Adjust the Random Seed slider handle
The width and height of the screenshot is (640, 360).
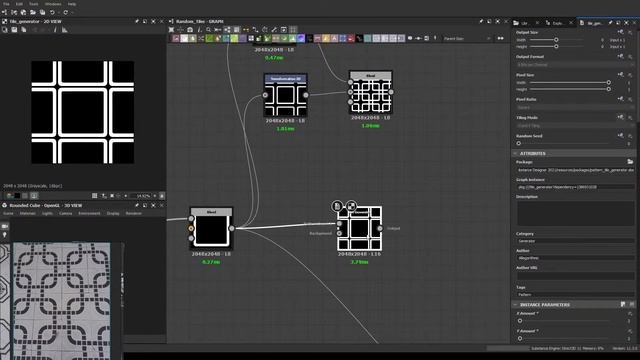coord(519,143)
